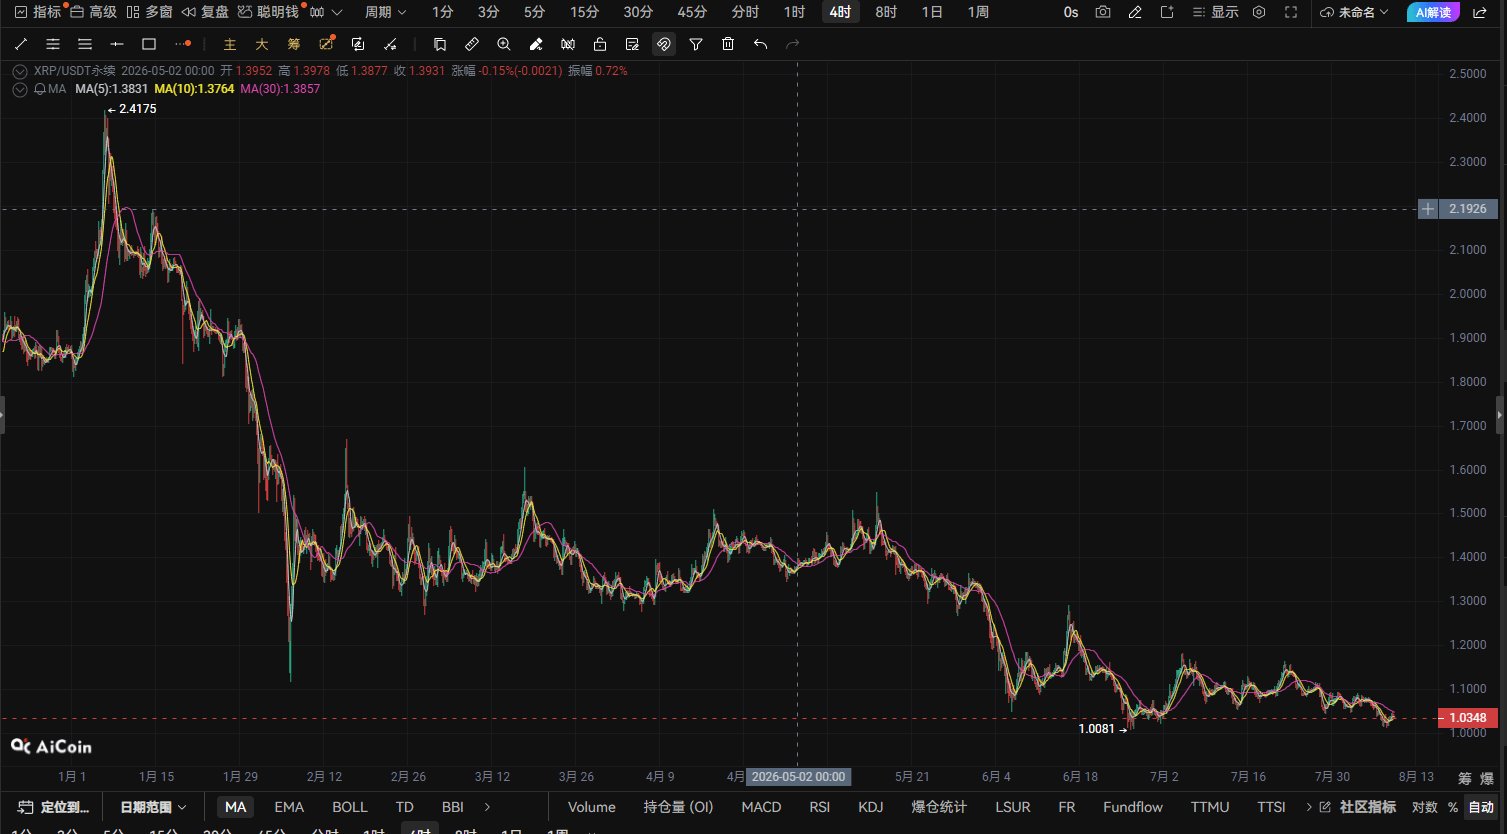Switch to the 15分 timeframe in top bar
This screenshot has width=1507, height=834.
pos(584,12)
